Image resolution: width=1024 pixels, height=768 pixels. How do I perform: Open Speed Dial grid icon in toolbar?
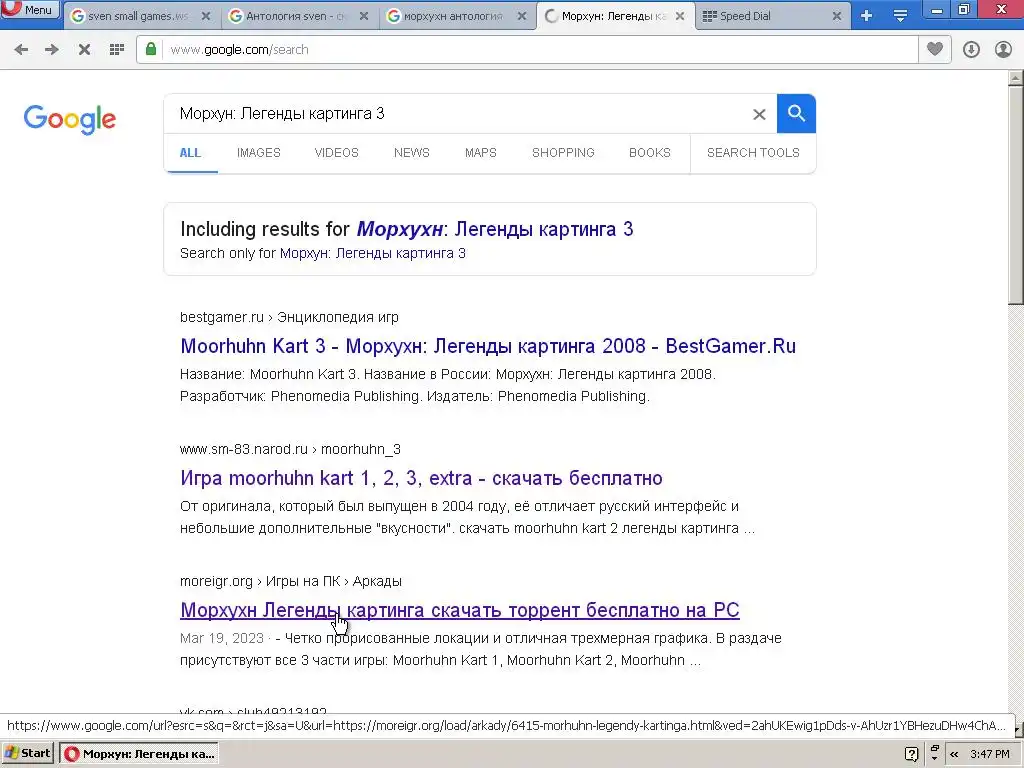click(x=117, y=50)
